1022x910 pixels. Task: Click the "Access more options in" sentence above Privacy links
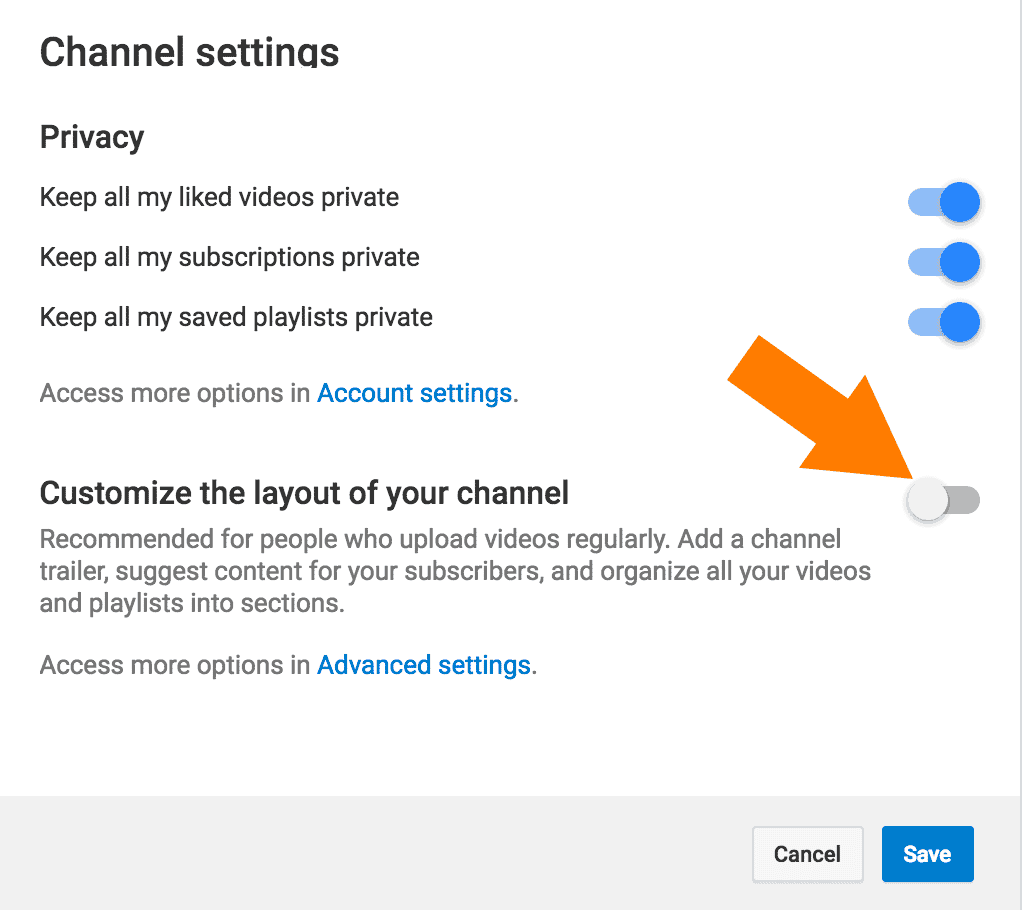click(175, 392)
